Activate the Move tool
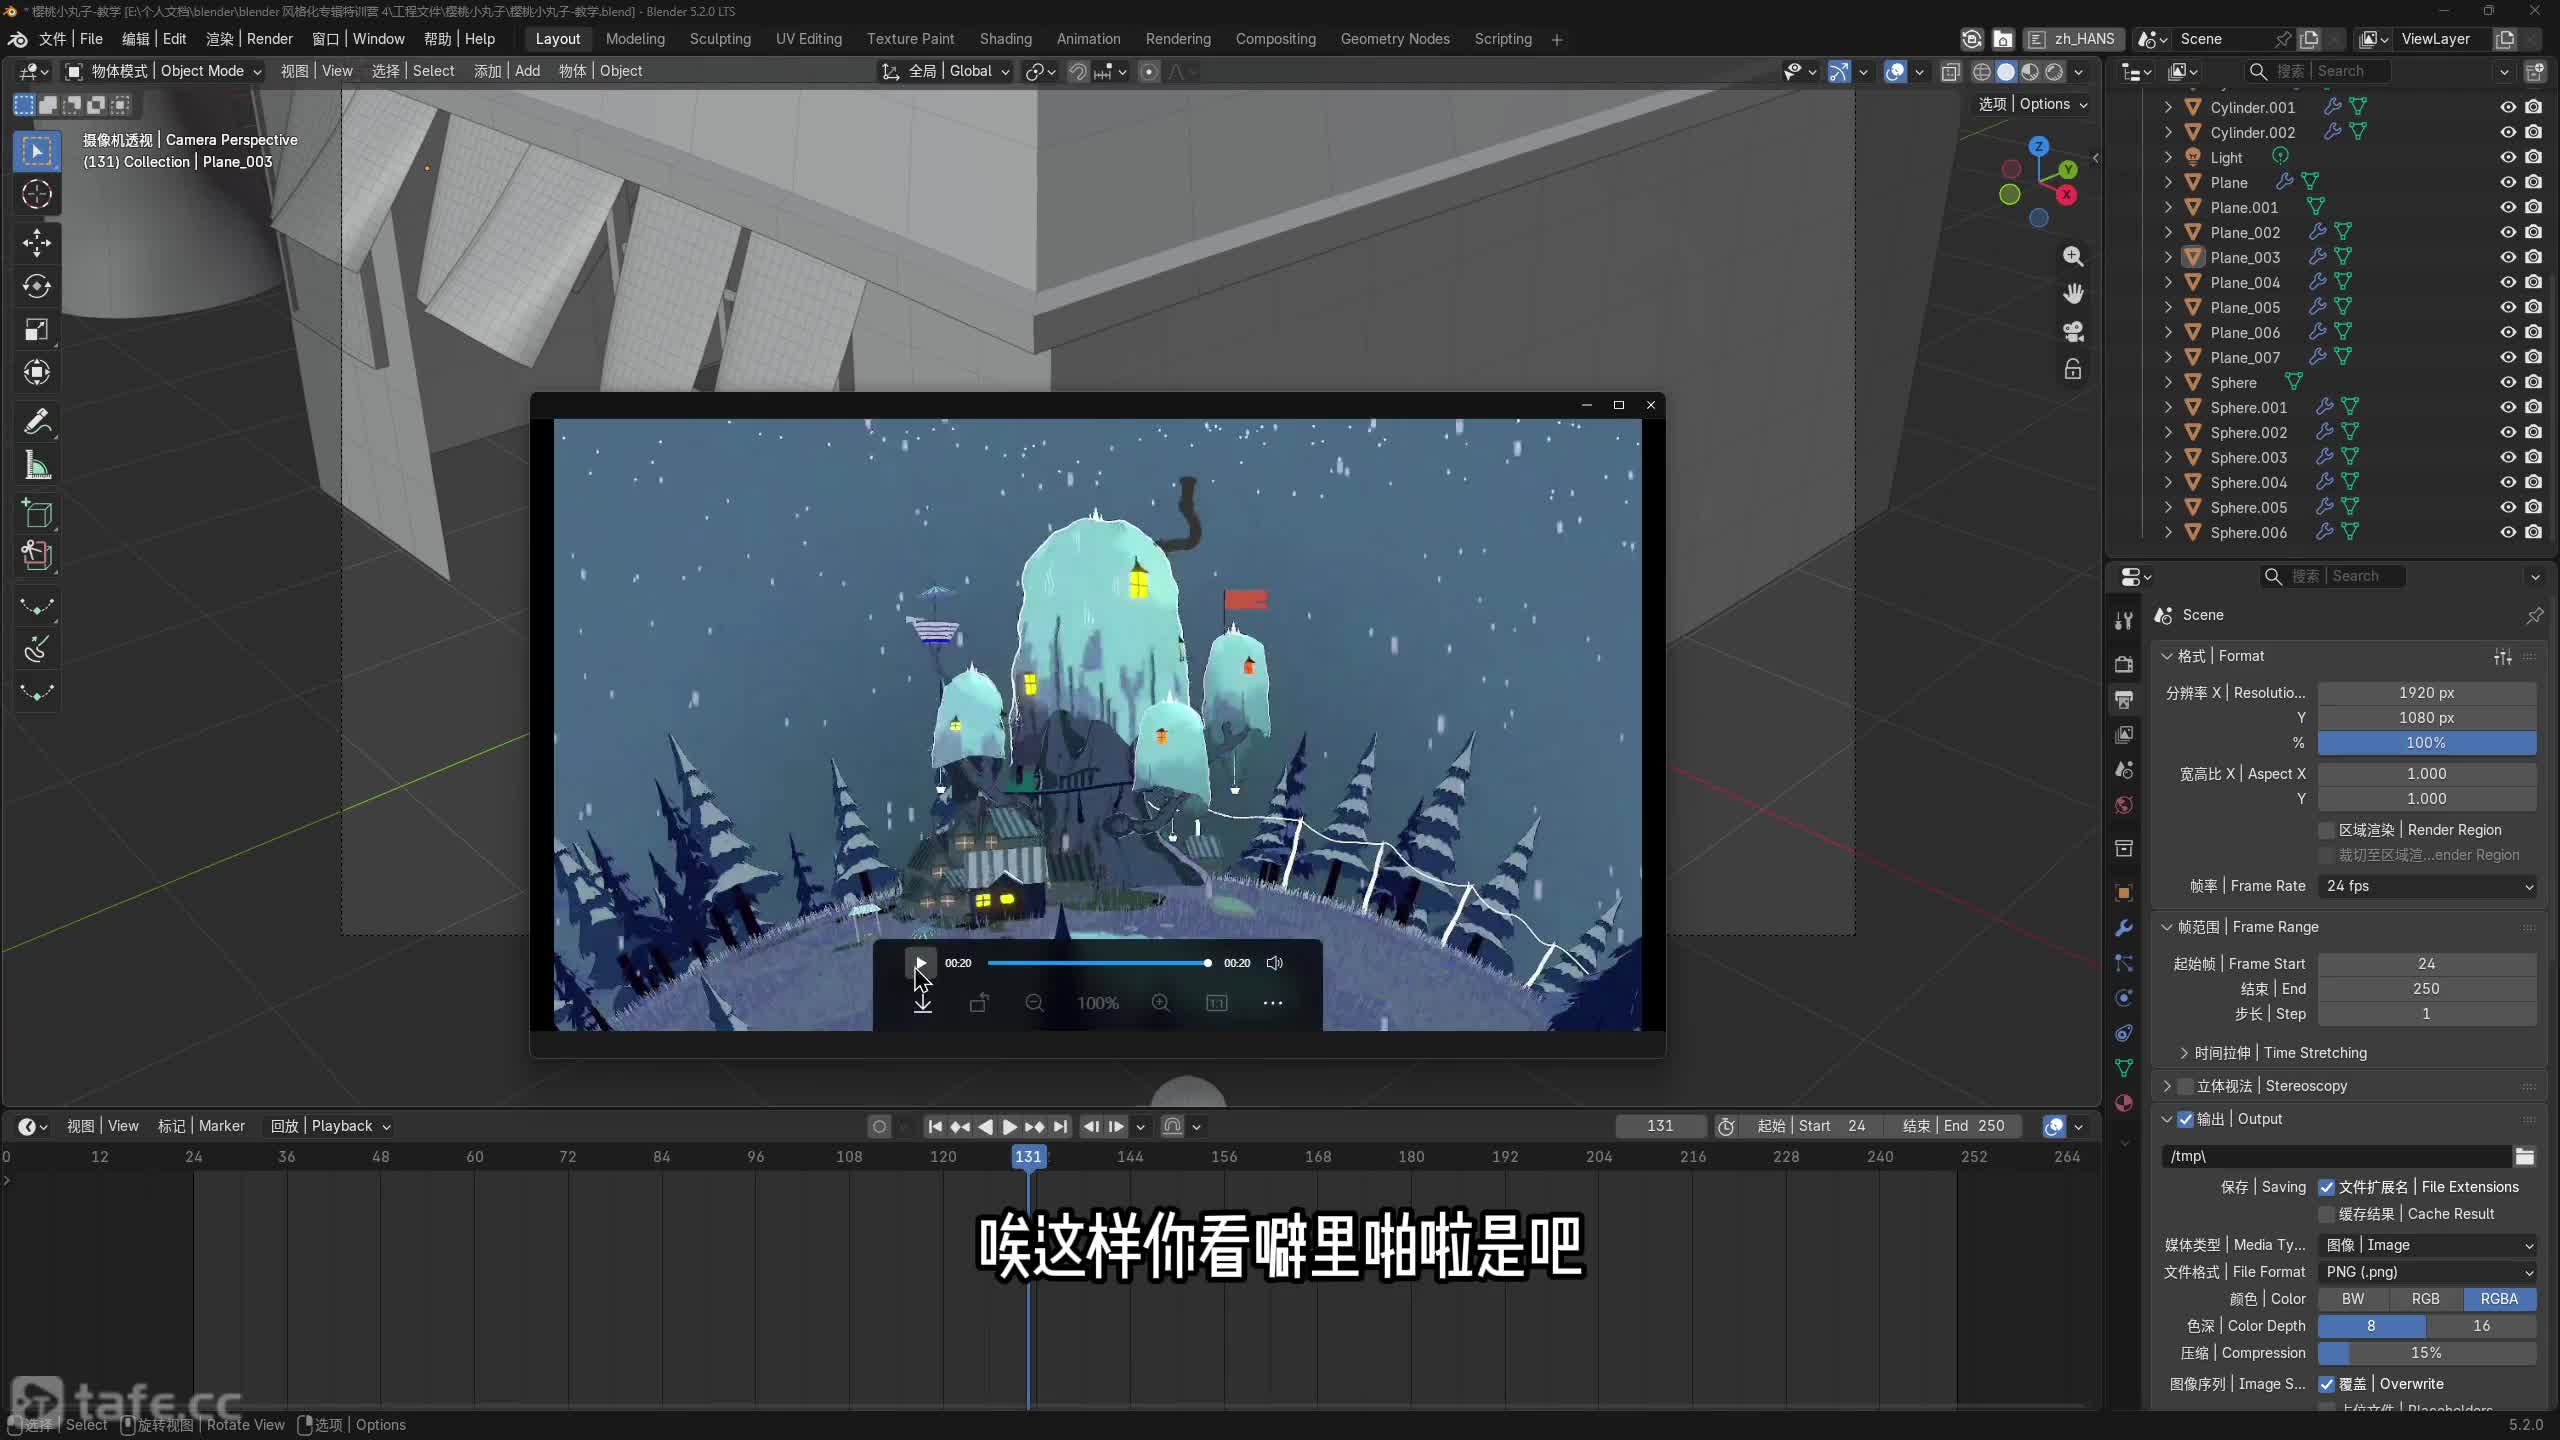 pyautogui.click(x=37, y=242)
